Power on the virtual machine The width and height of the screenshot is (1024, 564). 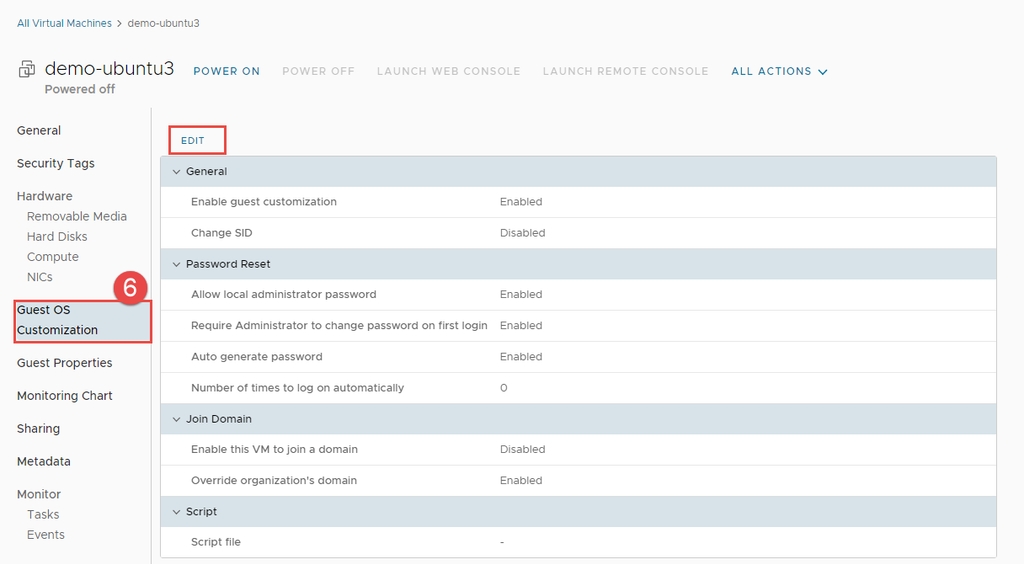pos(226,71)
